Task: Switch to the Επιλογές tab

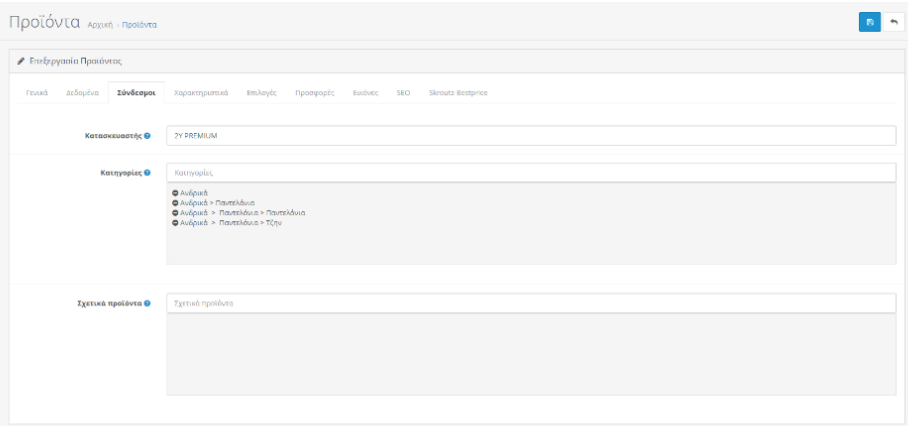Action: 262,93
